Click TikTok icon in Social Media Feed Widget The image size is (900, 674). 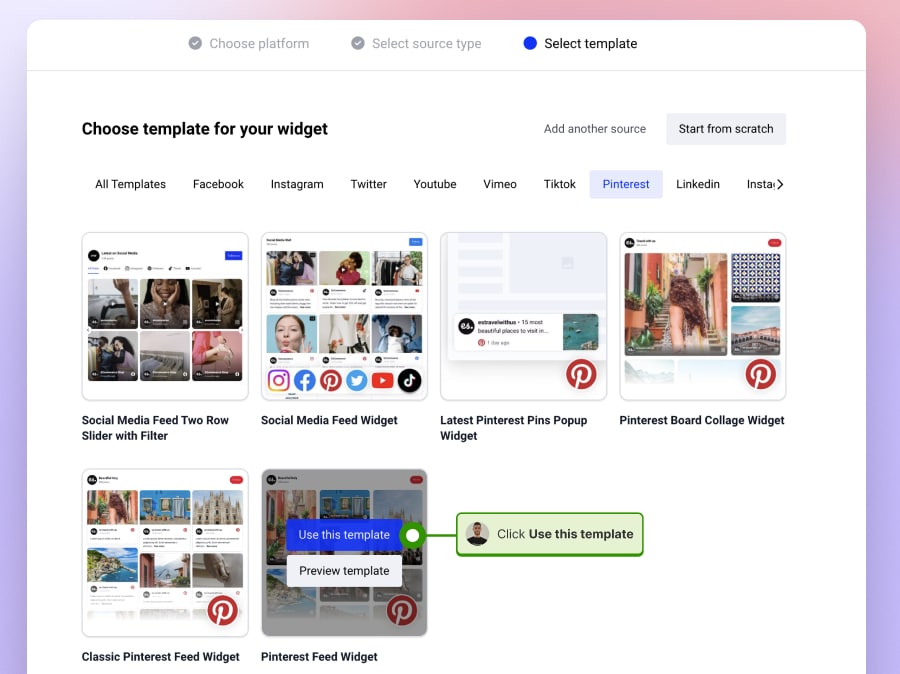[x=409, y=381]
